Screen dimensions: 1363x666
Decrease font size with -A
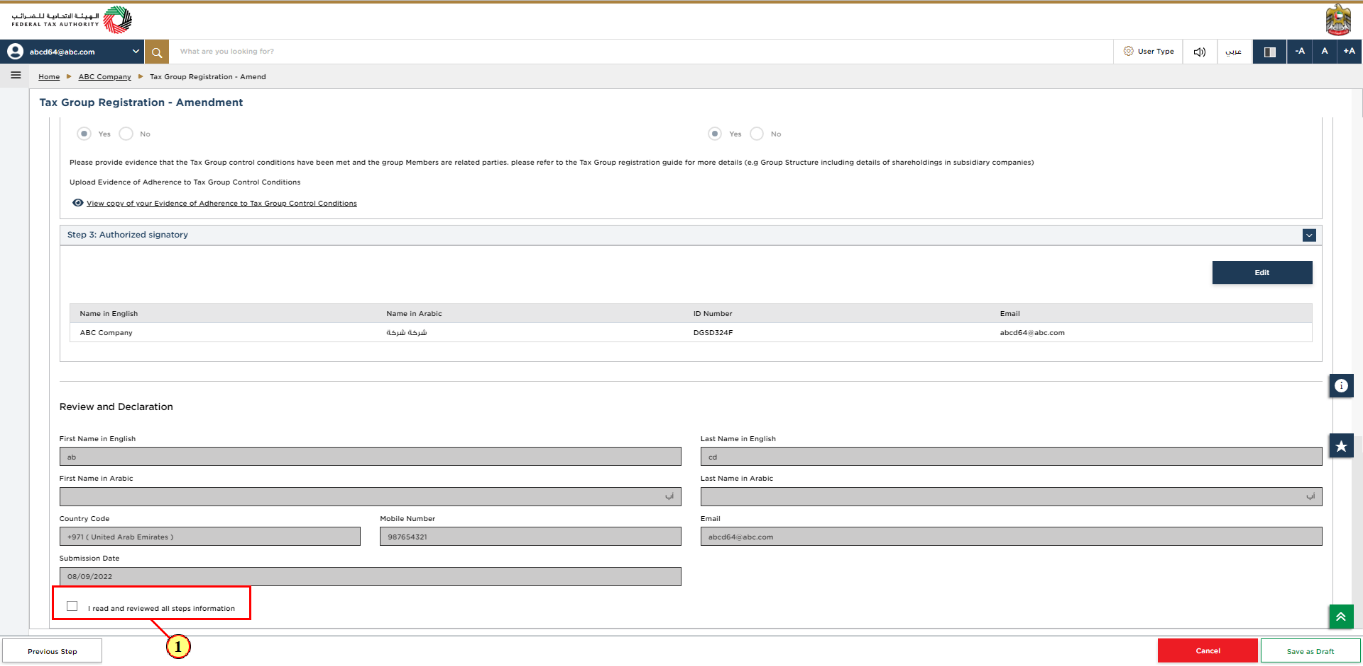pyautogui.click(x=1299, y=51)
